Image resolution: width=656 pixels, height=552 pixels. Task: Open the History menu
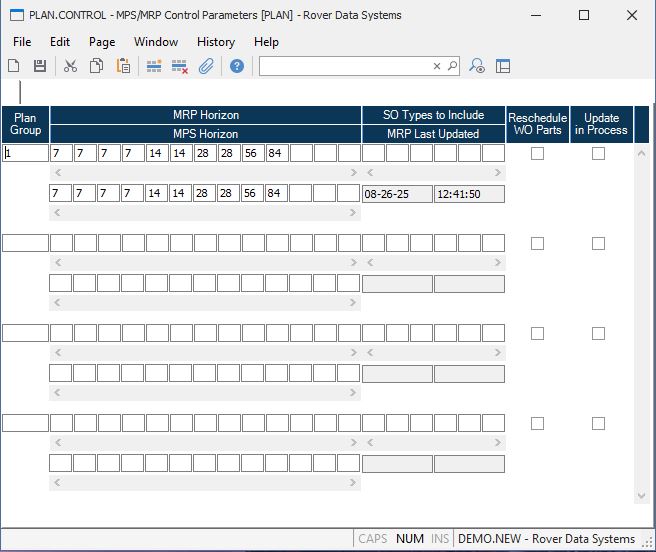tap(215, 42)
